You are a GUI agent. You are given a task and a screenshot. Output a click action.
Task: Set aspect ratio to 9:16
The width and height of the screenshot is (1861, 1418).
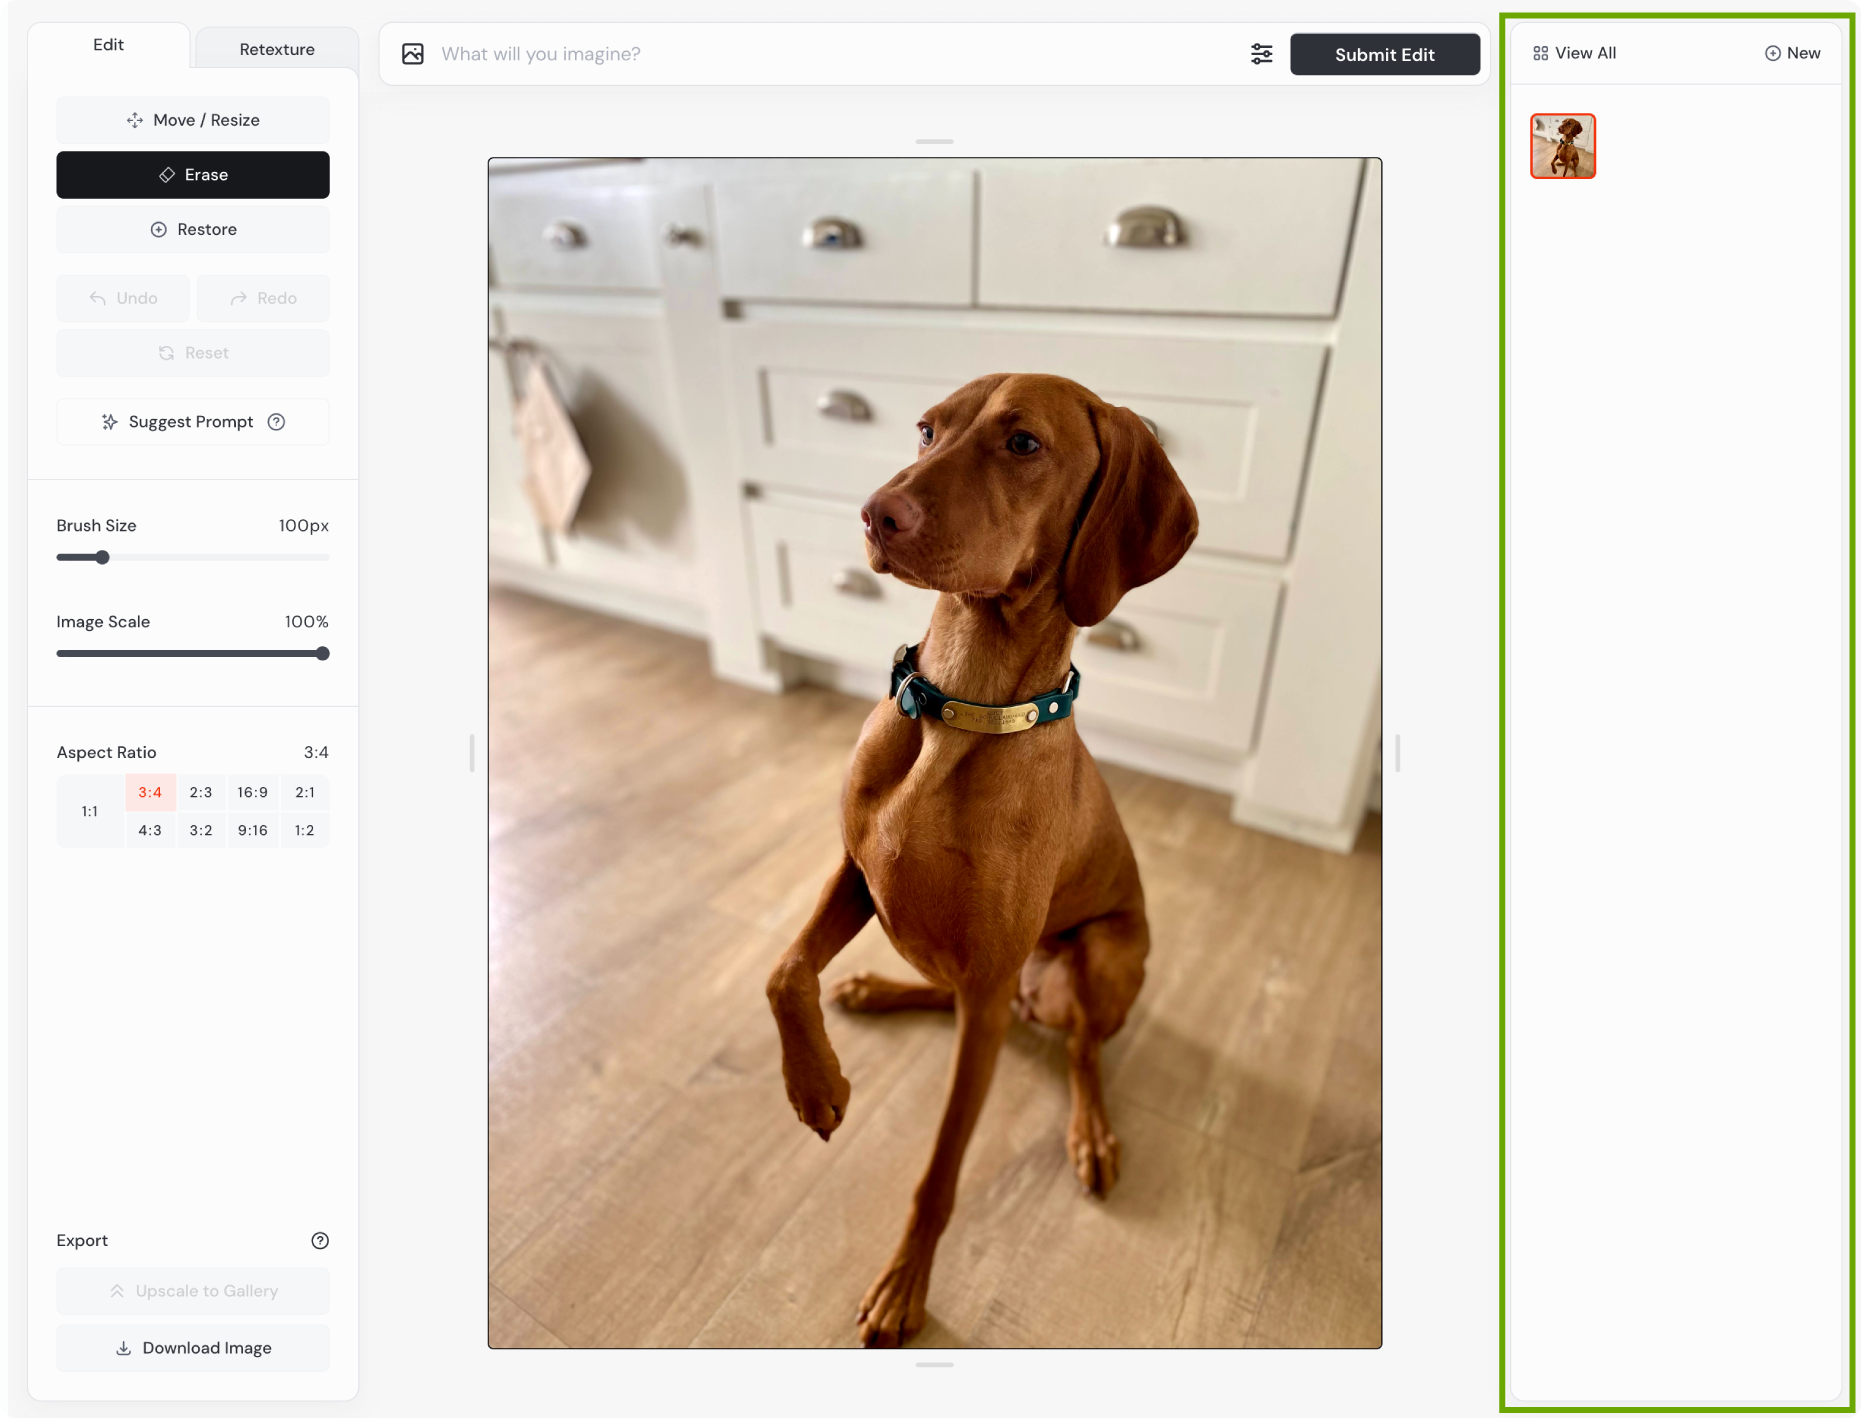(x=252, y=830)
